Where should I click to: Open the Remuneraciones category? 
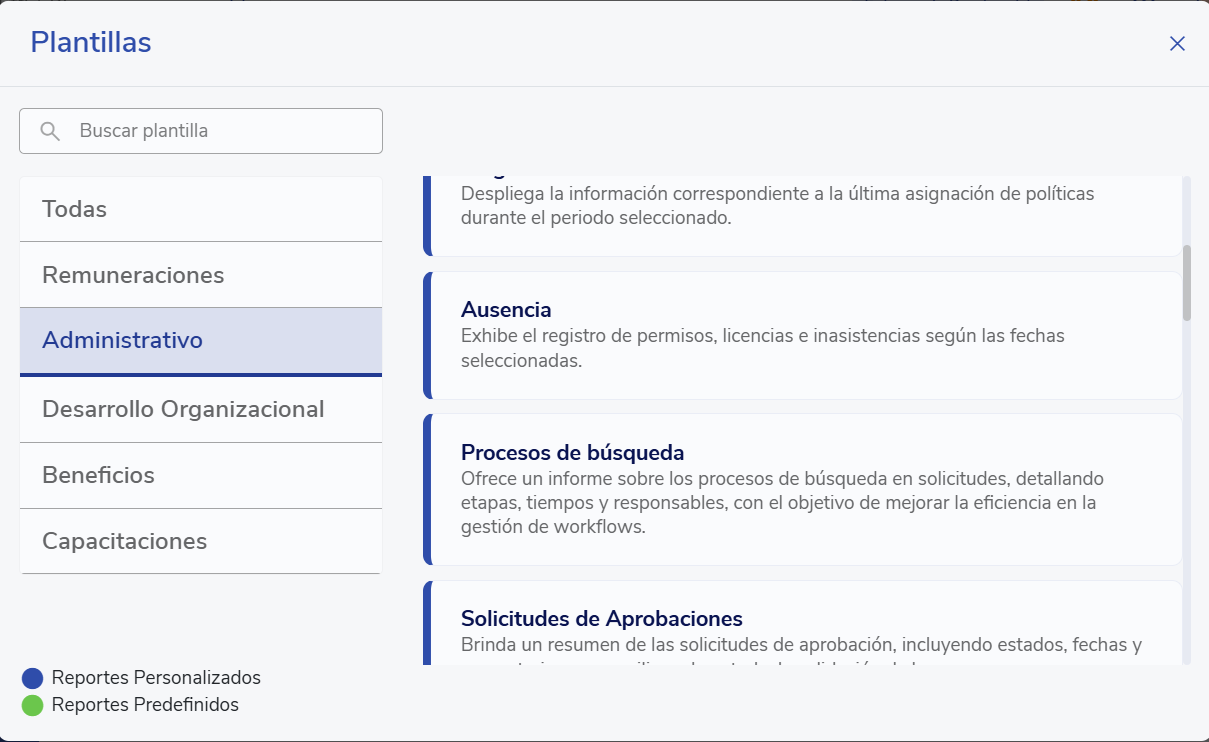(x=200, y=275)
